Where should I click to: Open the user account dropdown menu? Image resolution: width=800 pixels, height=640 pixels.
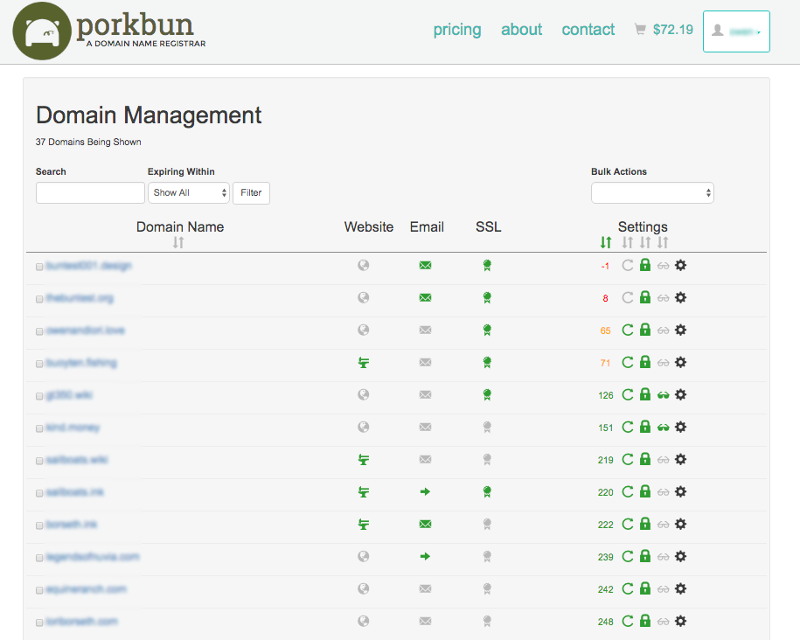(x=736, y=31)
